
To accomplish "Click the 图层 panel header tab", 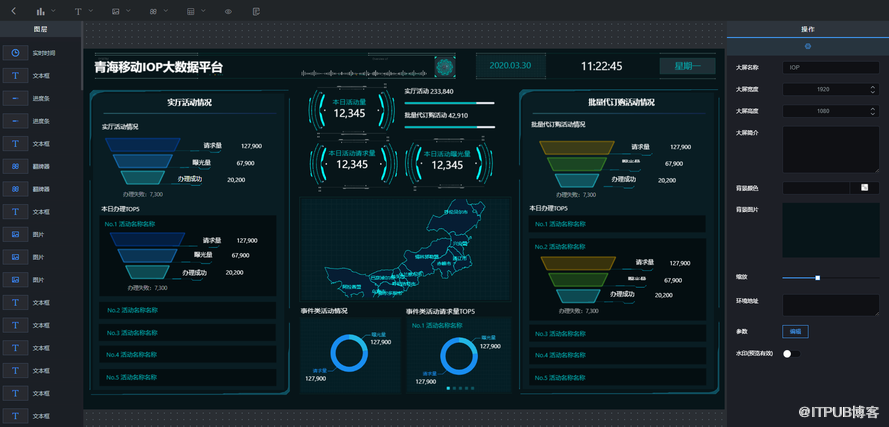I will (41, 30).
